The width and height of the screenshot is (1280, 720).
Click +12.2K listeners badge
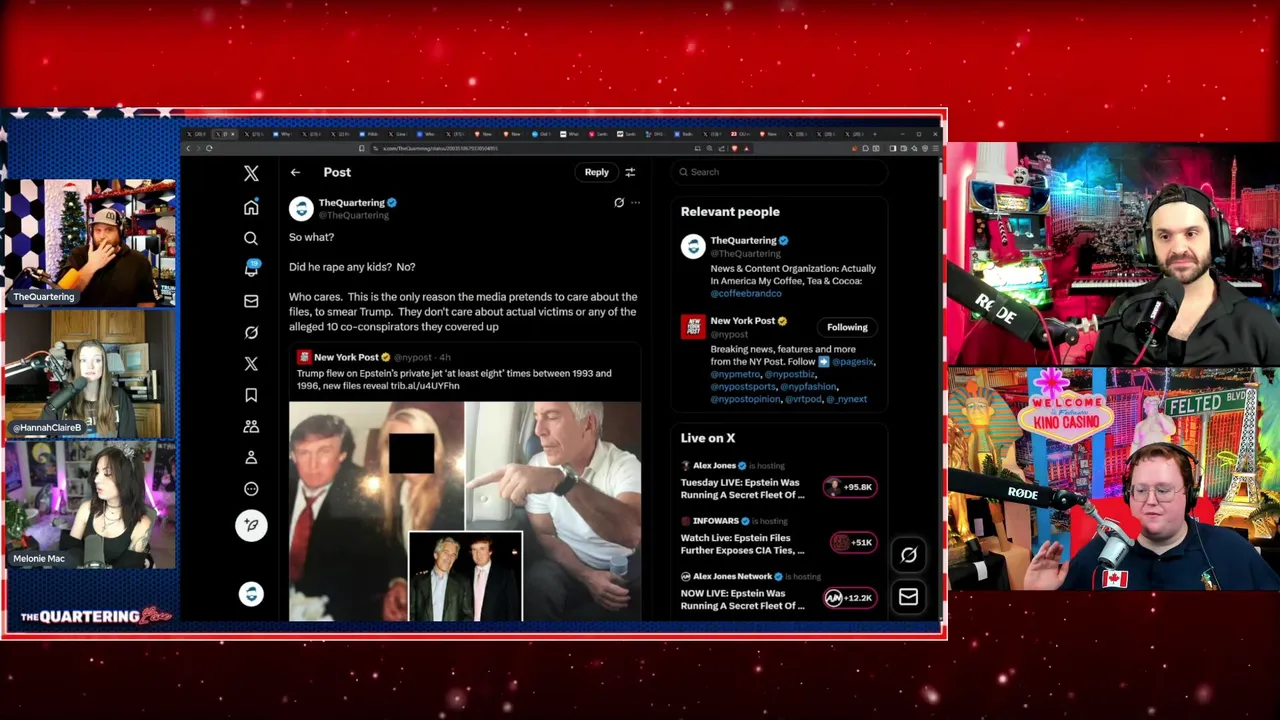[x=850, y=598]
